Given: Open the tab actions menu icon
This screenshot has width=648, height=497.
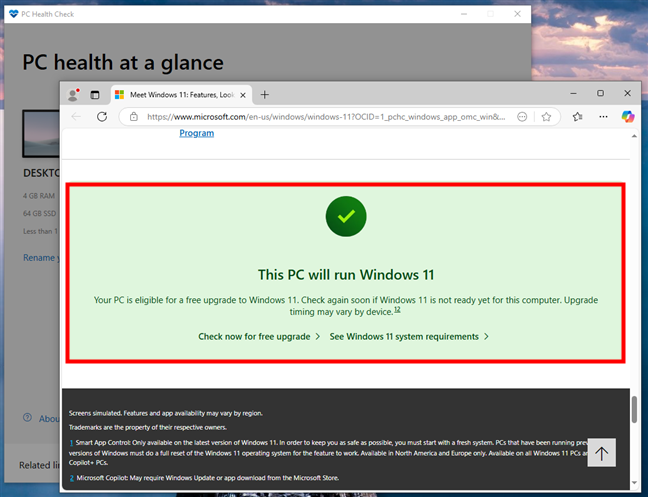Looking at the screenshot, I should point(95,95).
